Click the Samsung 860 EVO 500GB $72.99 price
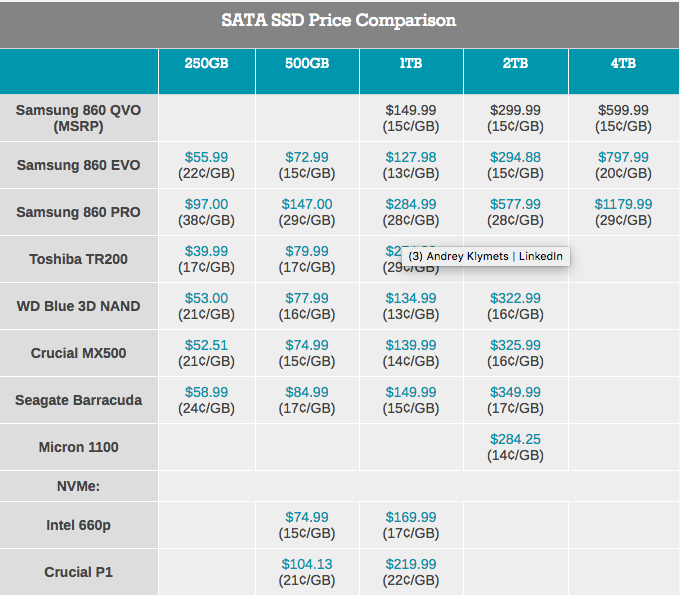 (x=306, y=157)
